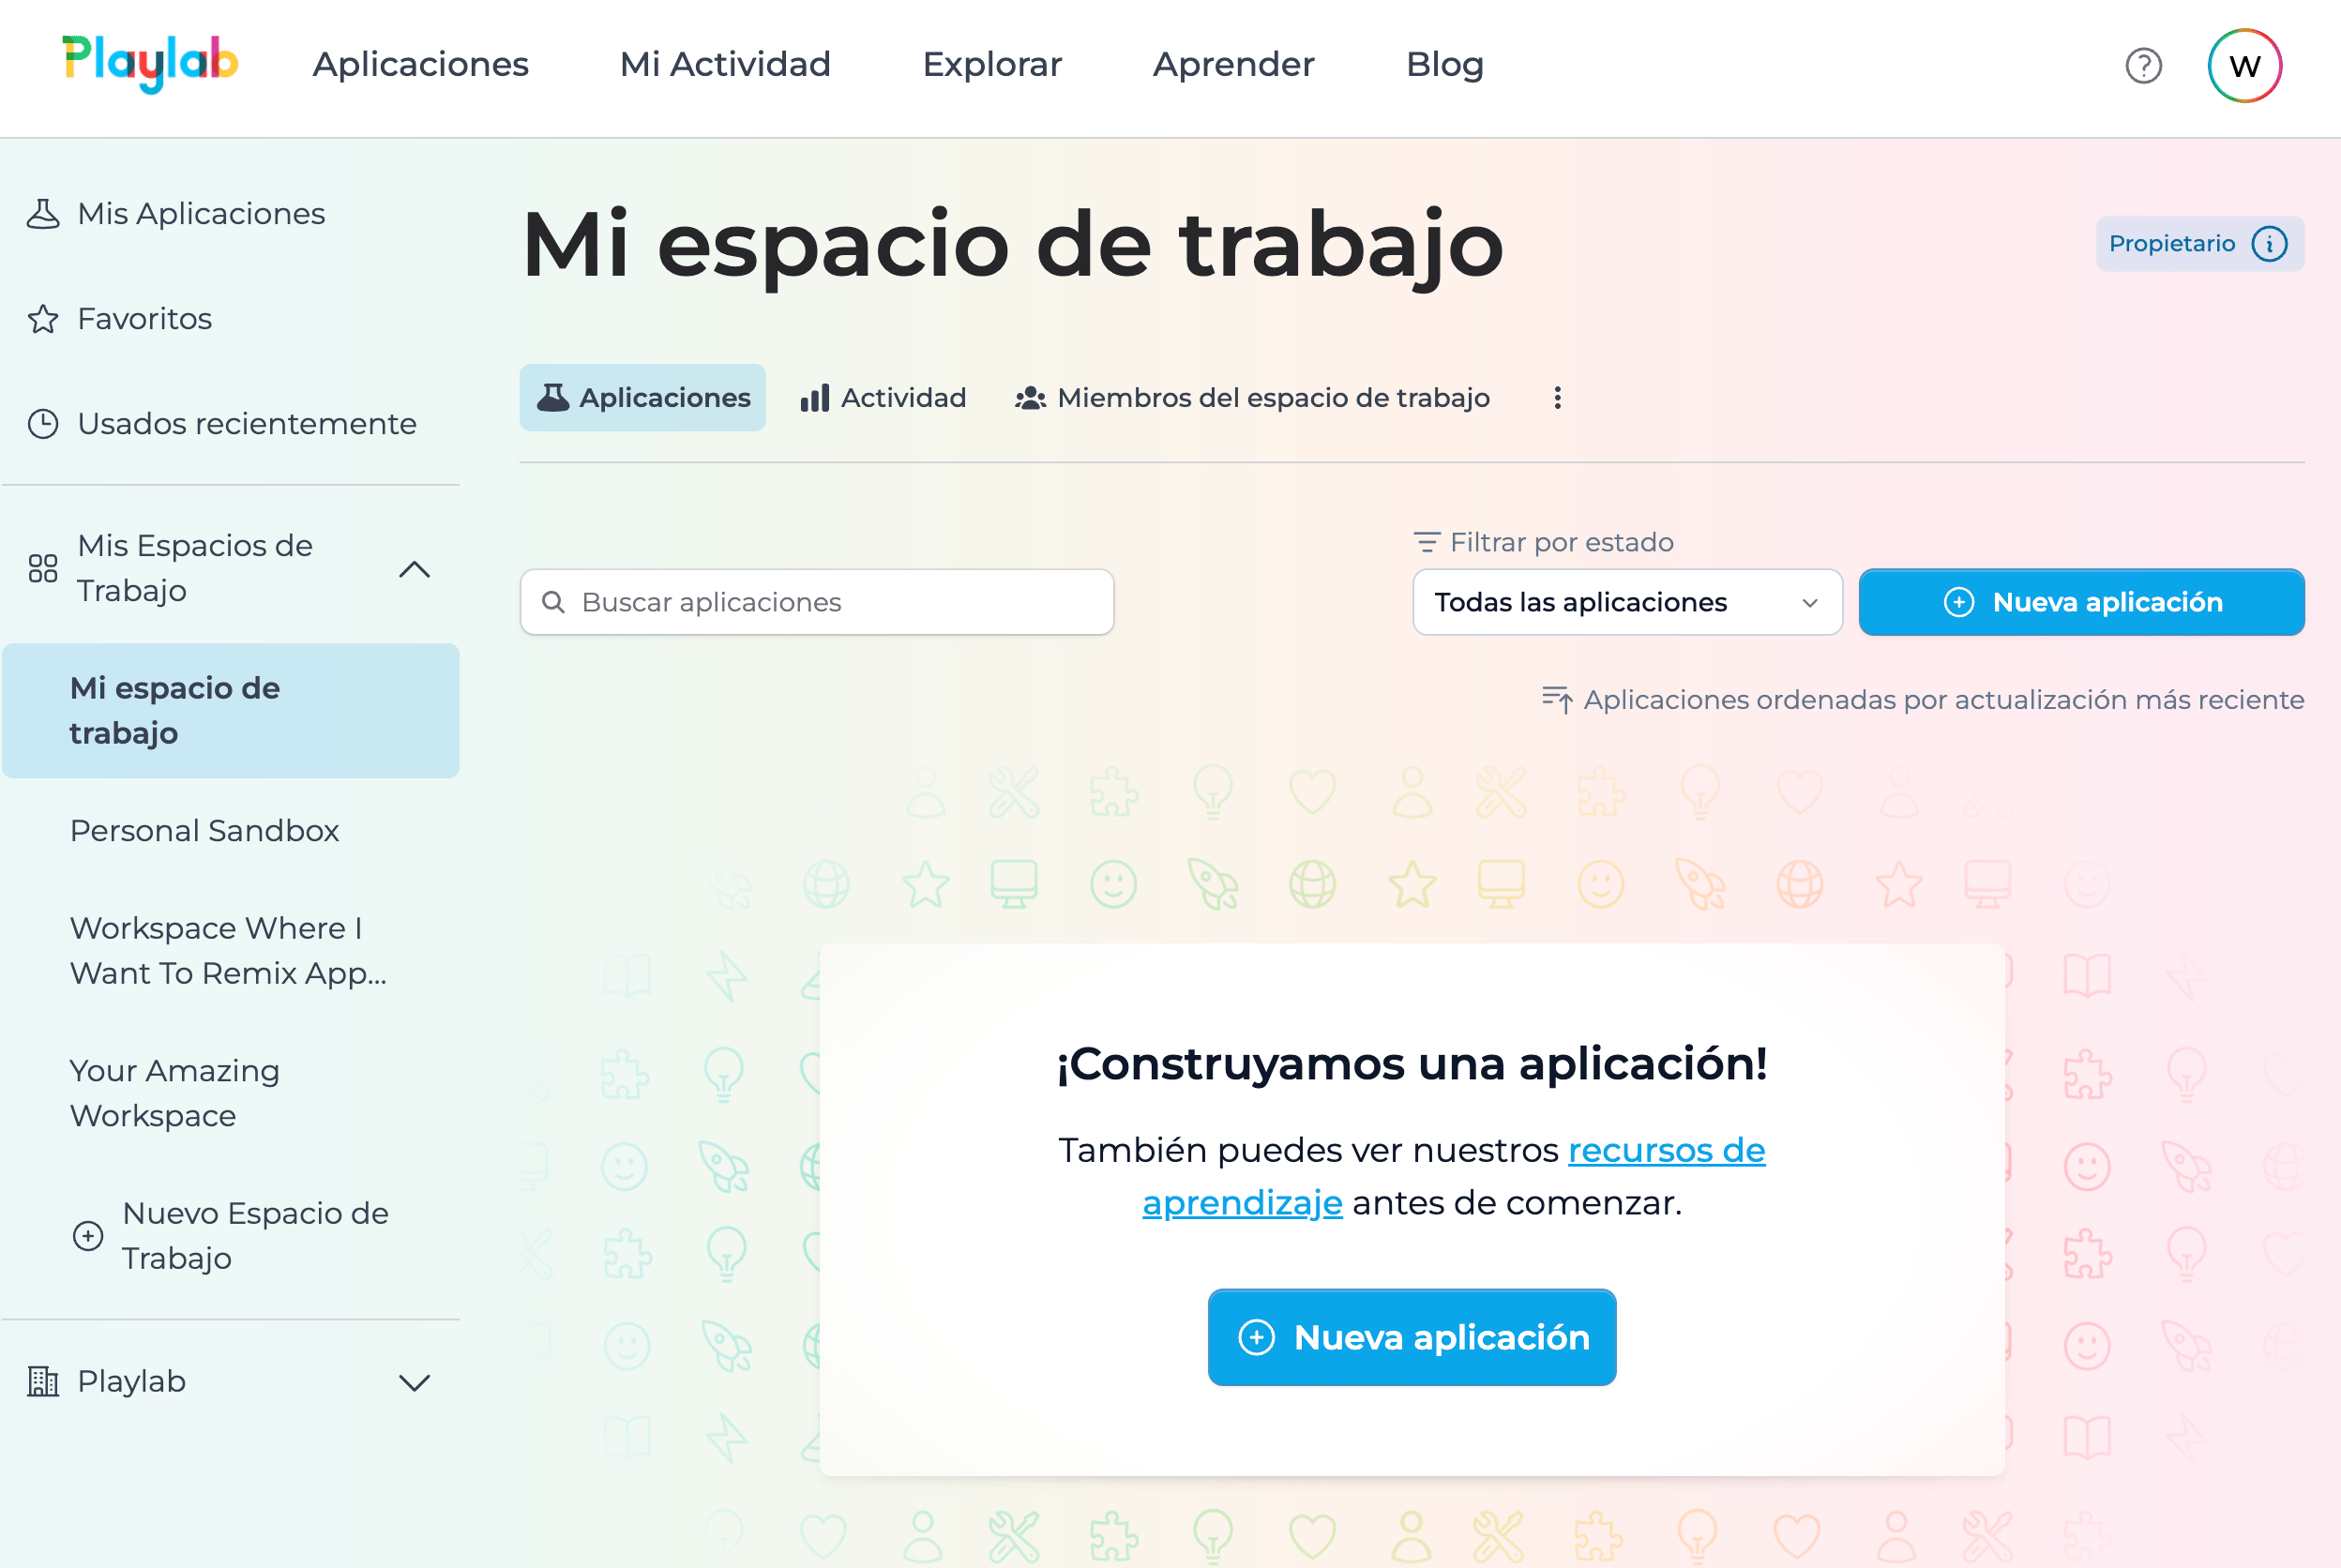The image size is (2341, 1568).
Task: Click the filter icon beside Filtrar por estado
Action: pos(1427,542)
